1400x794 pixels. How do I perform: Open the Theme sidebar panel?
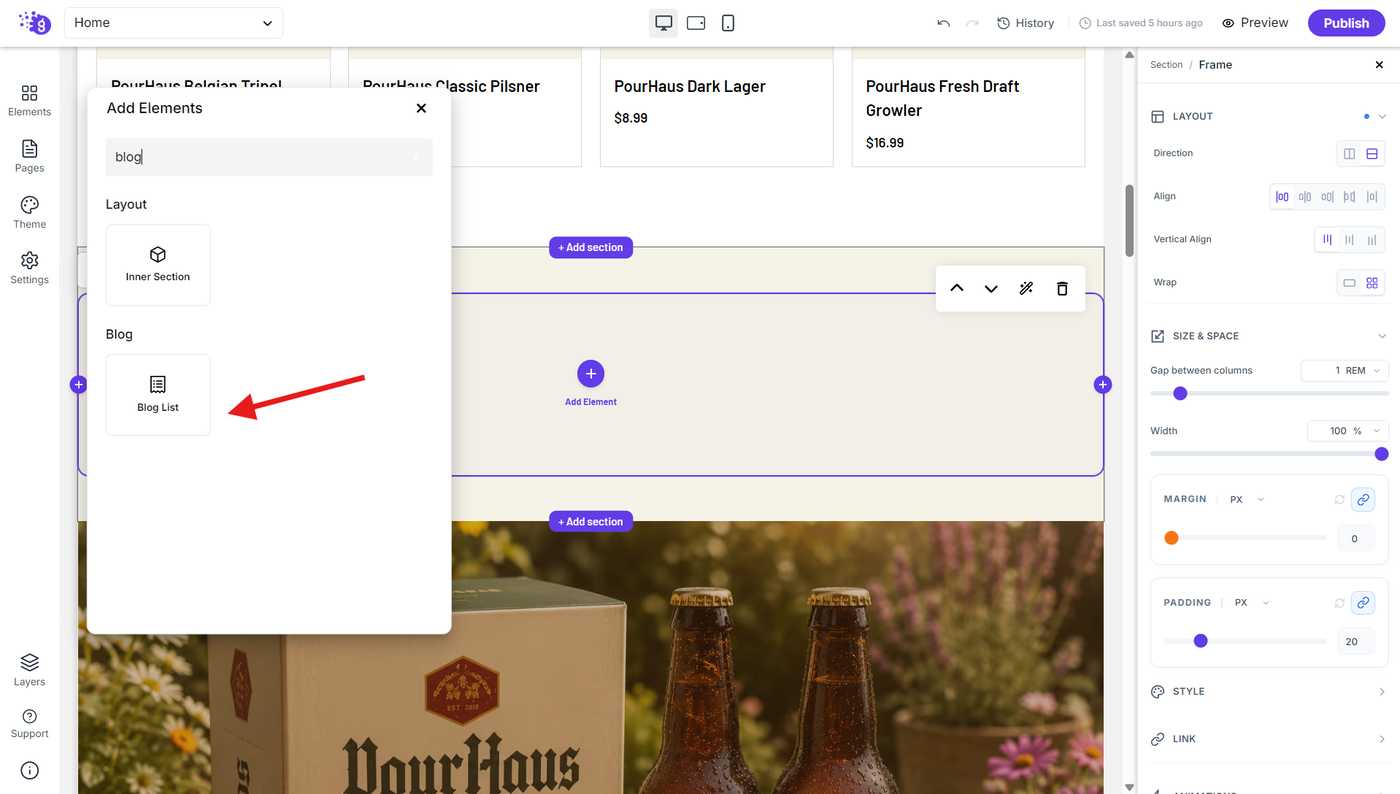coord(29,212)
